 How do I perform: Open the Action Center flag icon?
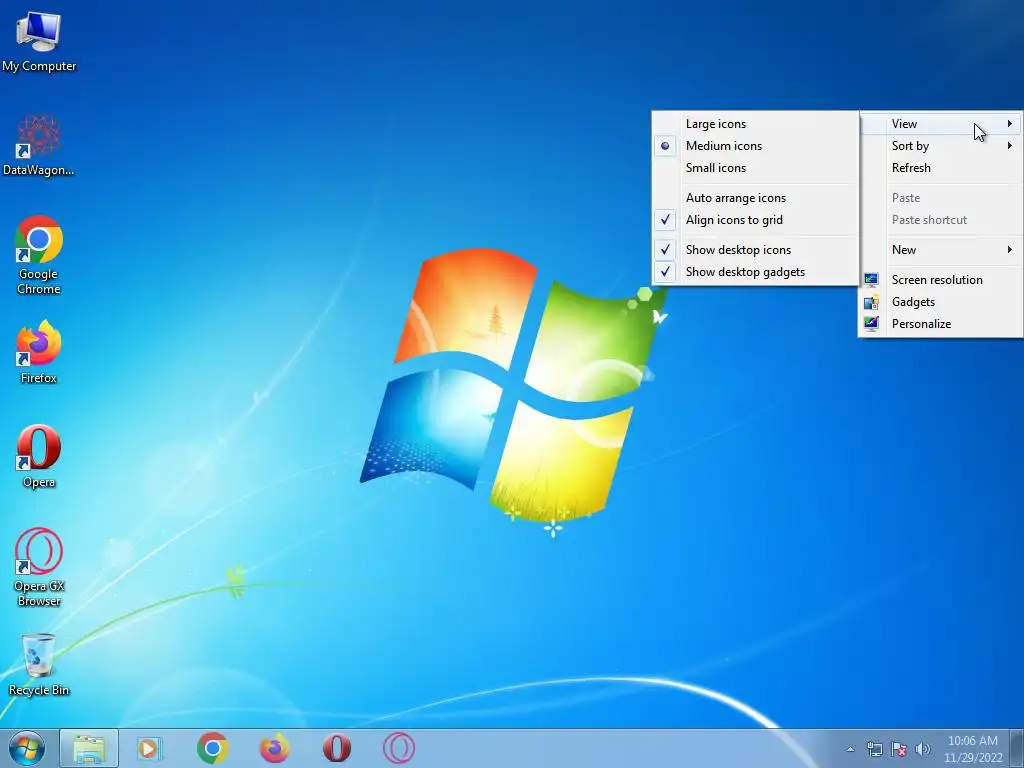899,749
